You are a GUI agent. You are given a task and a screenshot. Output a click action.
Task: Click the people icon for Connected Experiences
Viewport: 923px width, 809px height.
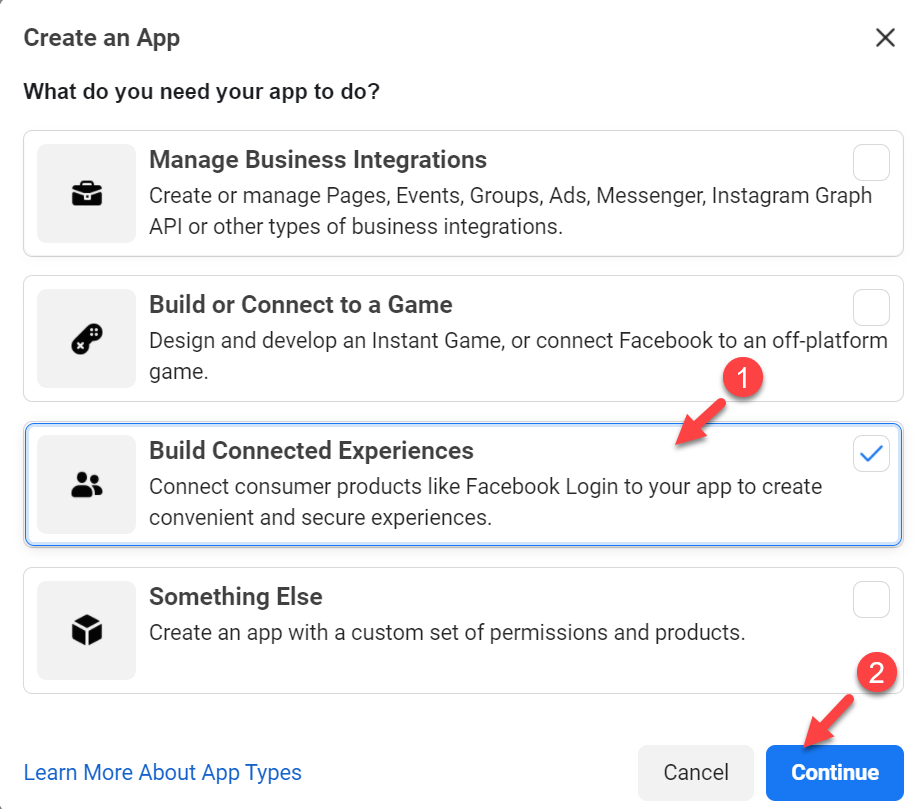[87, 485]
